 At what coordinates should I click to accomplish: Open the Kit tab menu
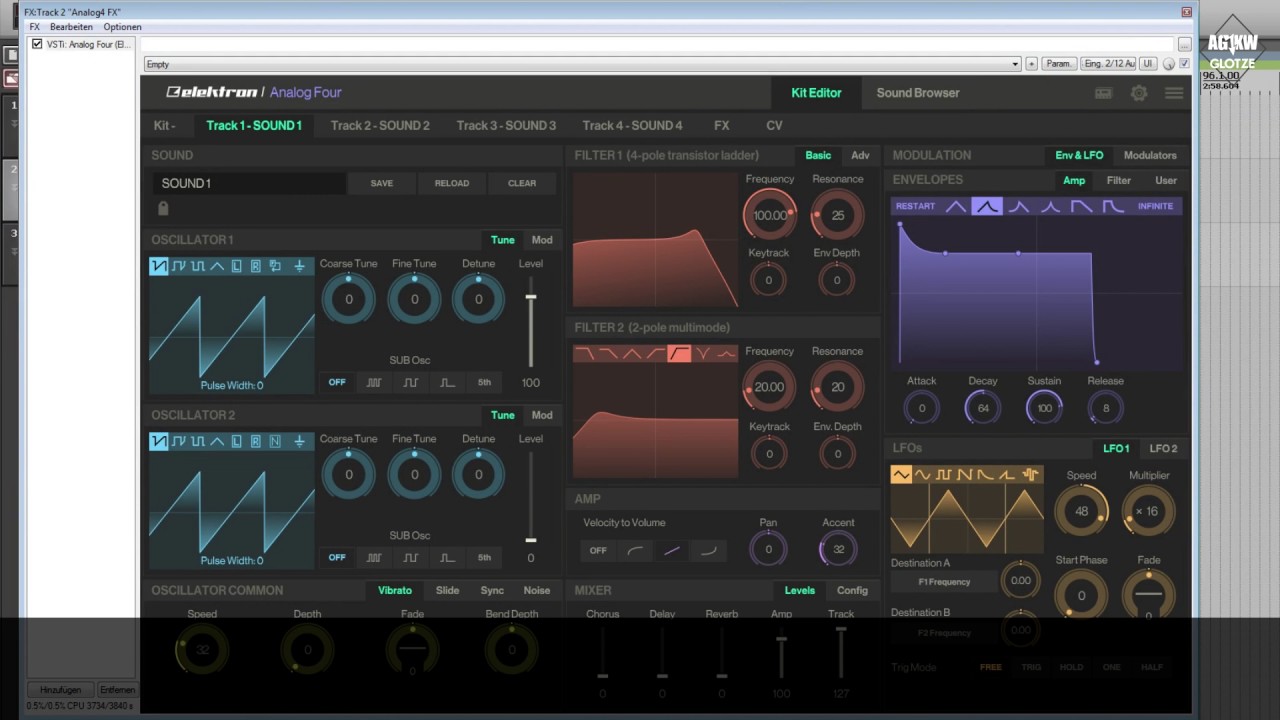165,125
